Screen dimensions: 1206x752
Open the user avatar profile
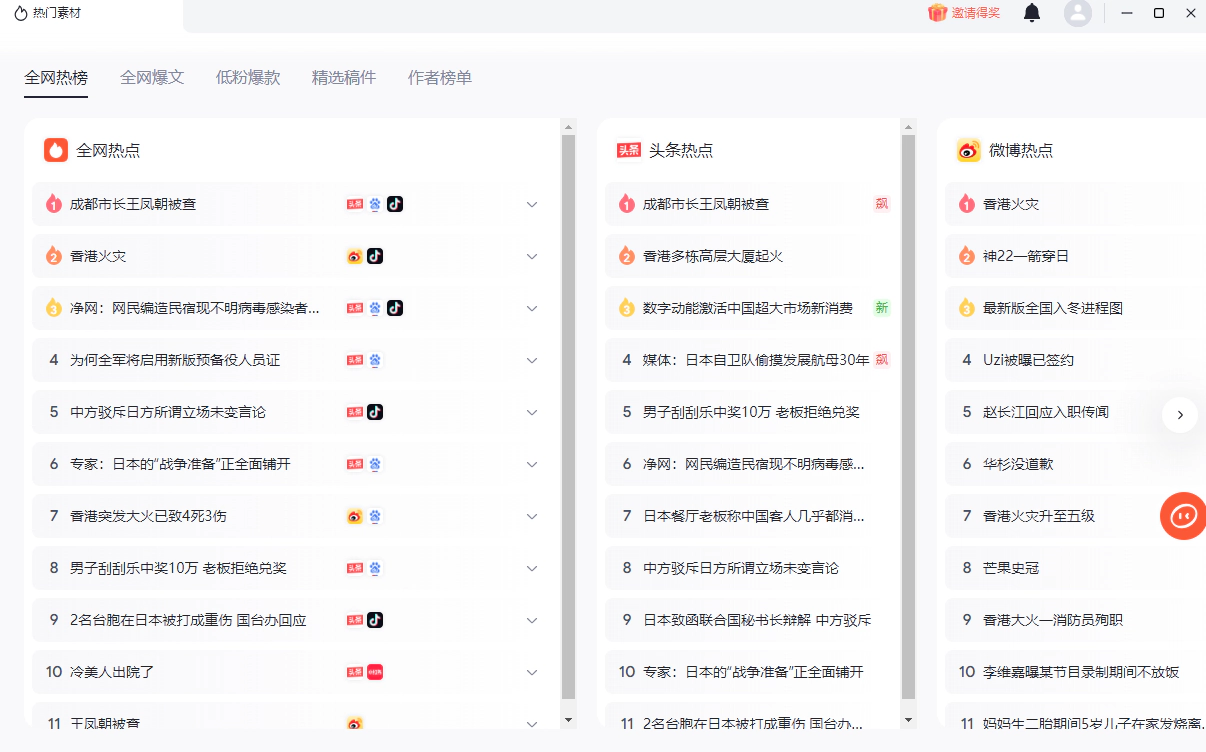tap(1077, 13)
